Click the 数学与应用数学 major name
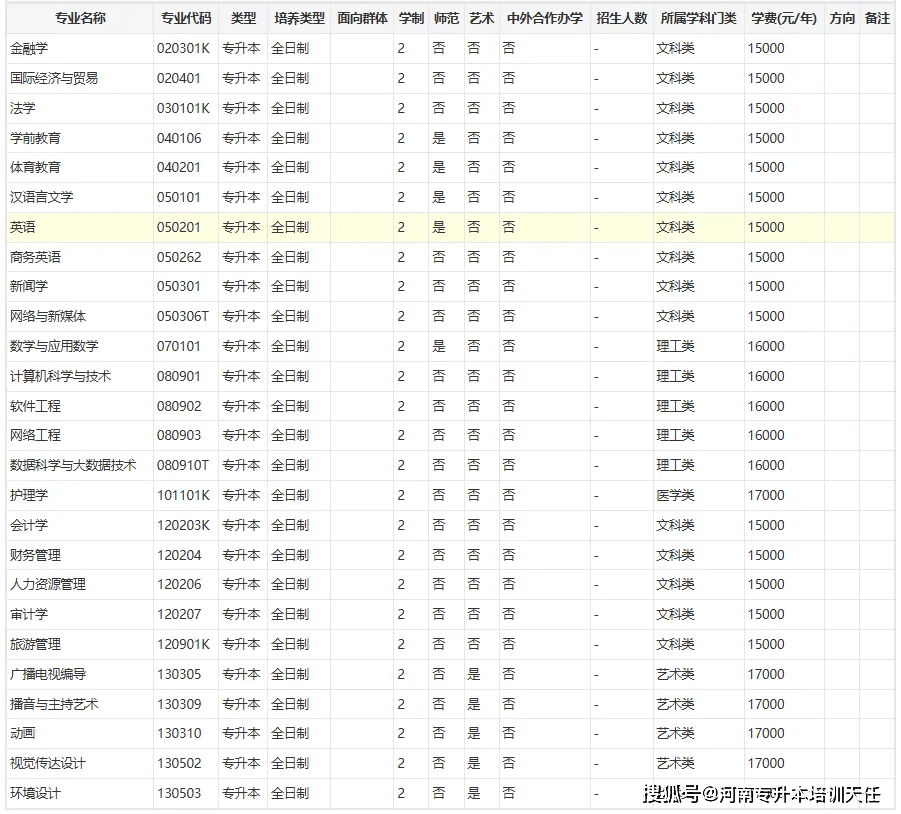Viewport: 901px width, 814px height. (x=54, y=346)
